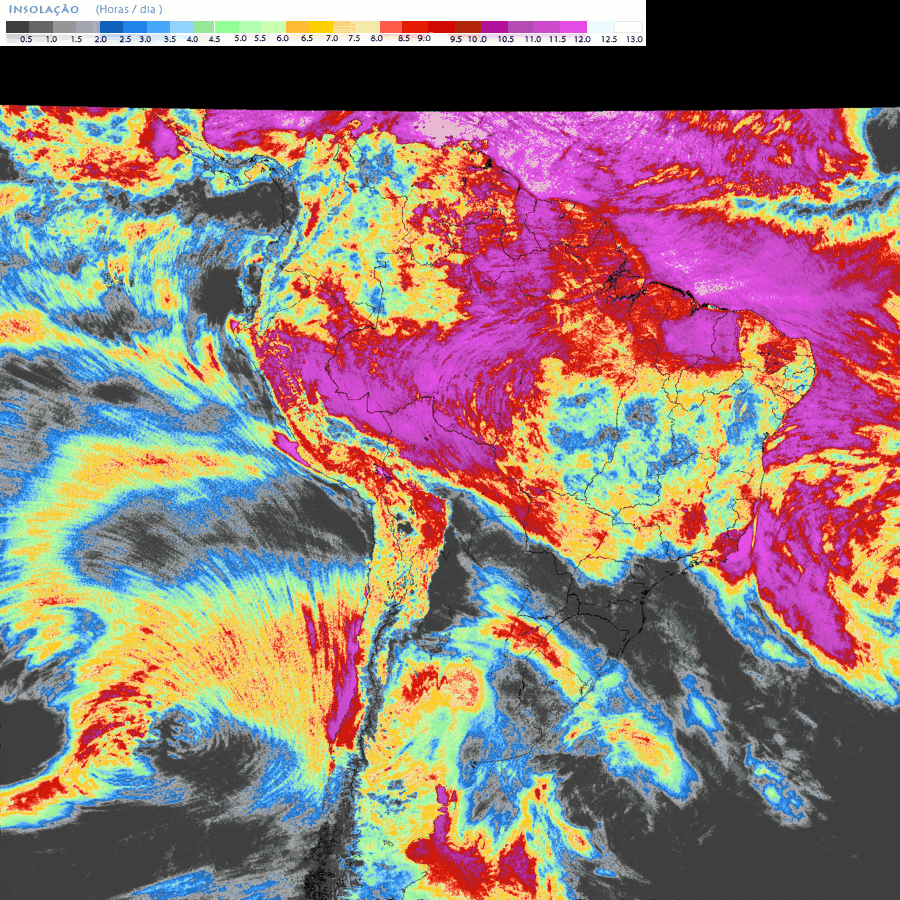
Task: Click the 9.0 scale label
Action: [x=424, y=38]
